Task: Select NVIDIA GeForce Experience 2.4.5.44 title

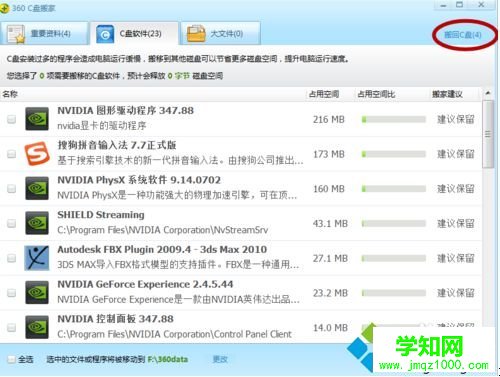Action: 145,284
